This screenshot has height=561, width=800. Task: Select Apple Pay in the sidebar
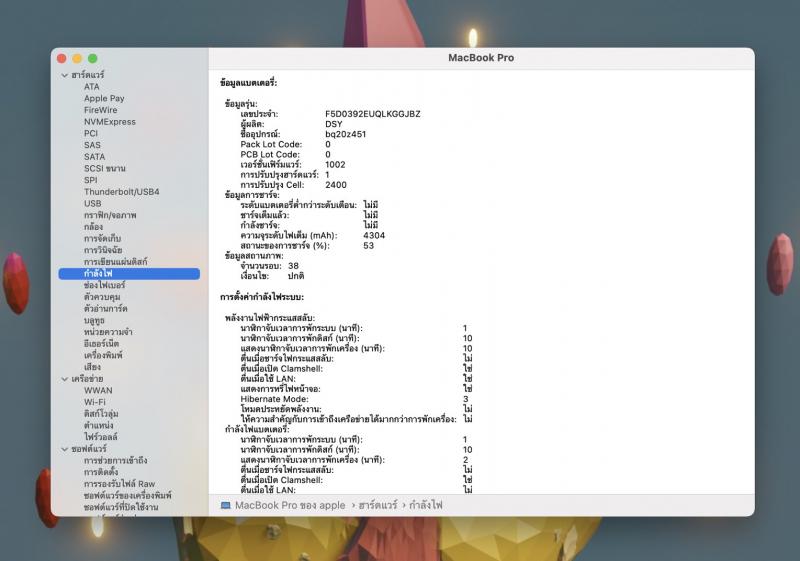click(x=104, y=98)
